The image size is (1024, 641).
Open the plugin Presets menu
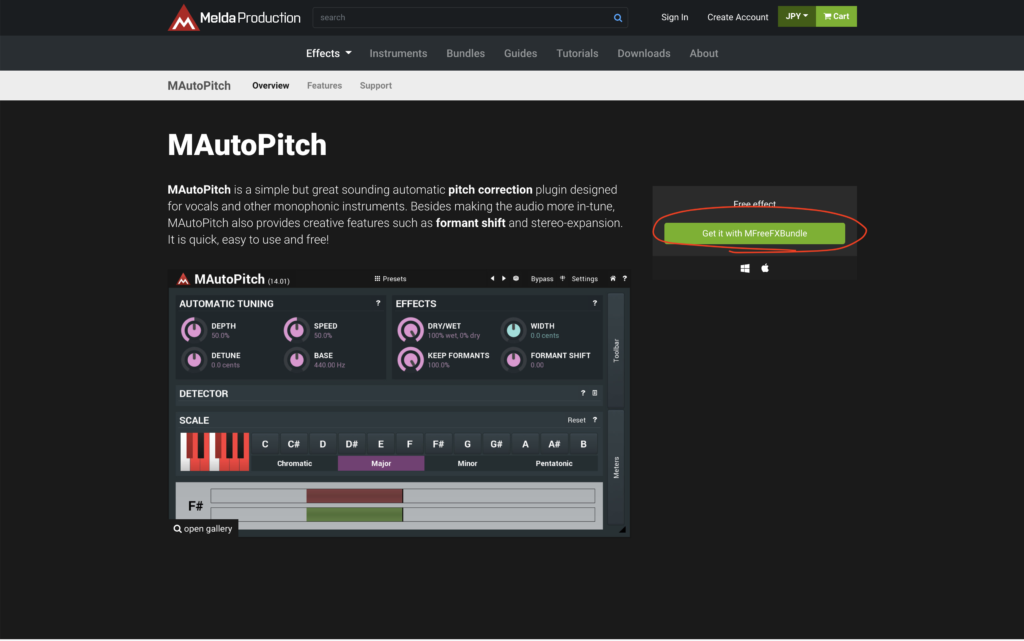tap(390, 279)
